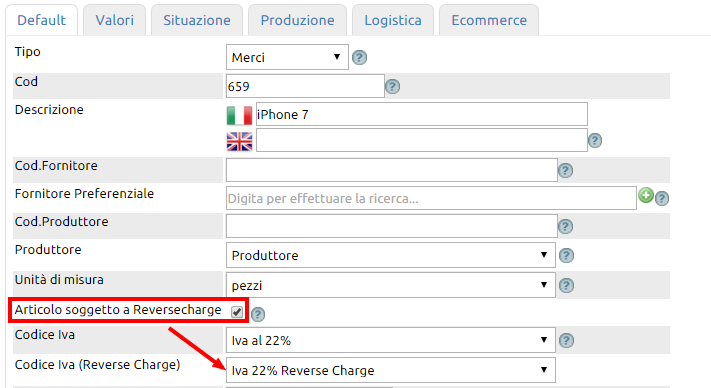Click the help icon beside Cod field
This screenshot has height=388, width=711.
pos(392,87)
